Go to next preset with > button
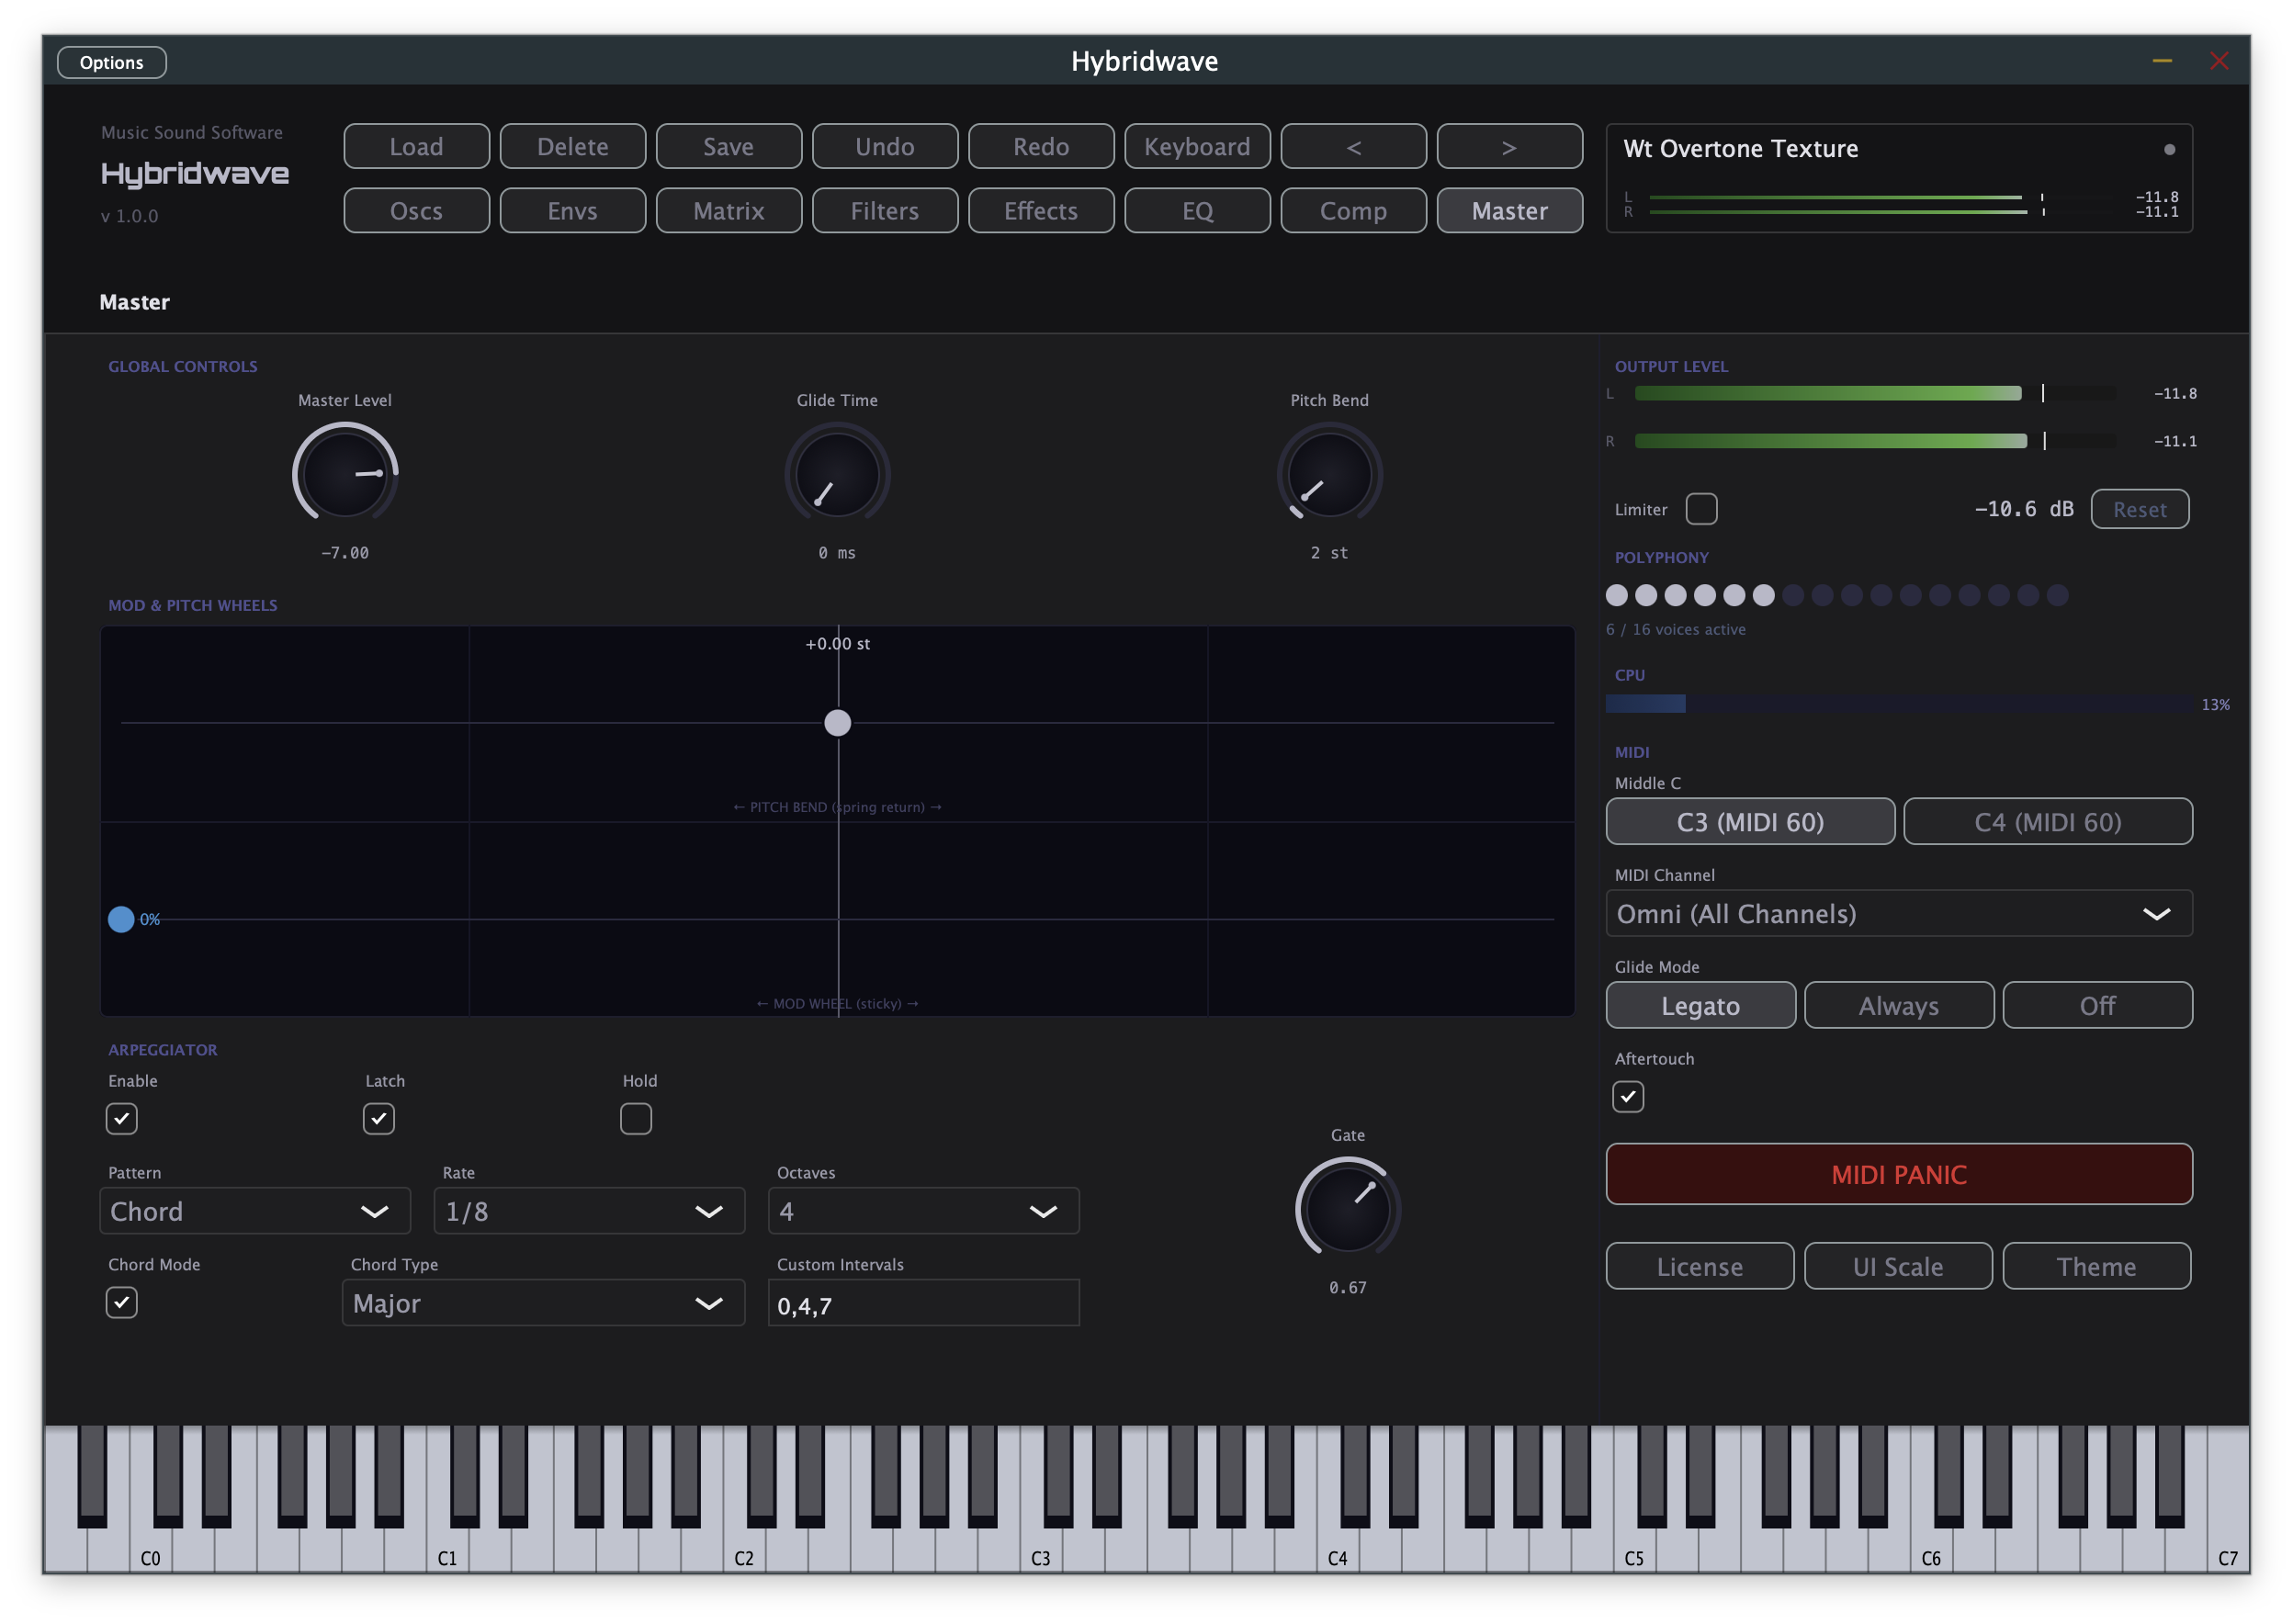This screenshot has height=1624, width=2293. [x=1508, y=146]
